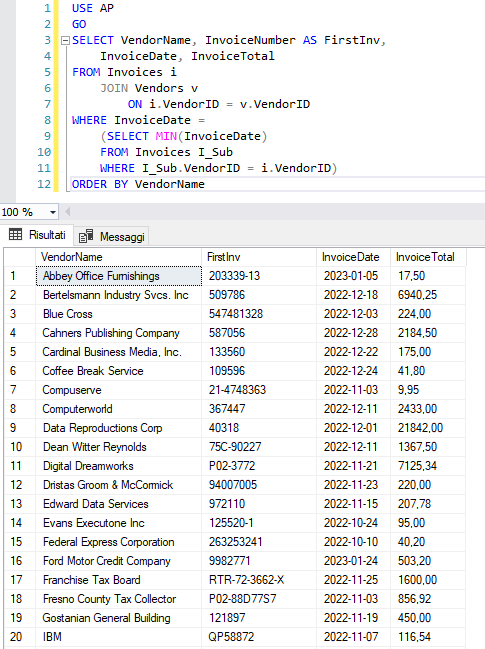The width and height of the screenshot is (485, 649).
Task: Select the Data Reproductions Corp cell
Action: (x=119, y=428)
